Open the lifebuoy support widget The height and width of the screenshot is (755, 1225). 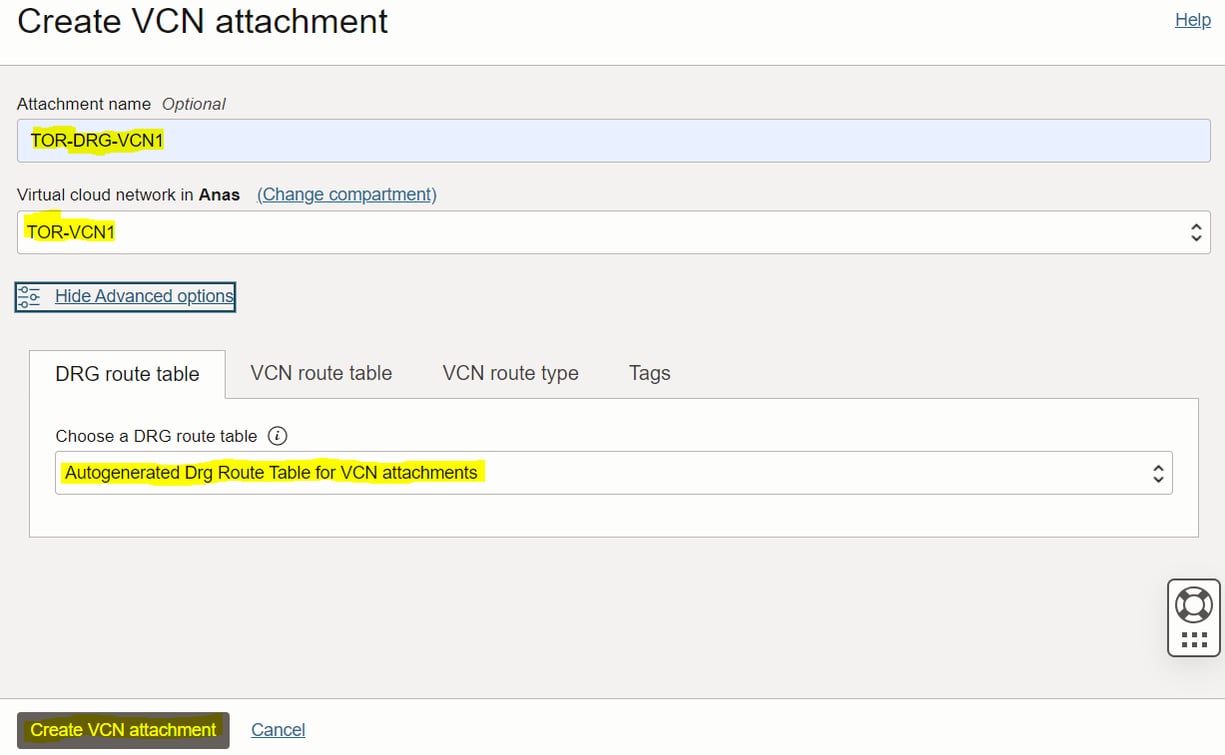[x=1194, y=604]
